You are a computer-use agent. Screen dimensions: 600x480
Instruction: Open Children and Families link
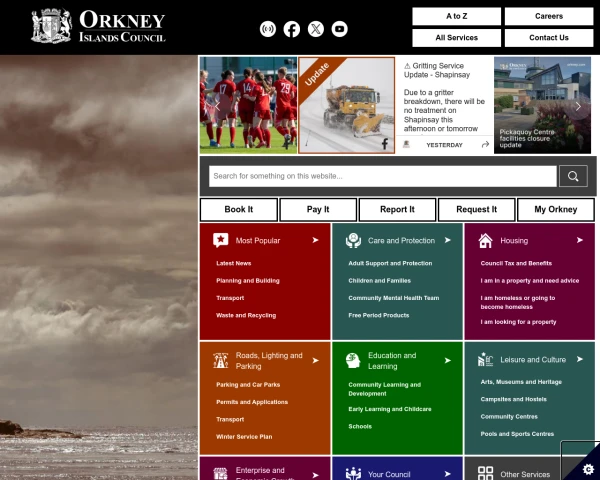coord(379,281)
